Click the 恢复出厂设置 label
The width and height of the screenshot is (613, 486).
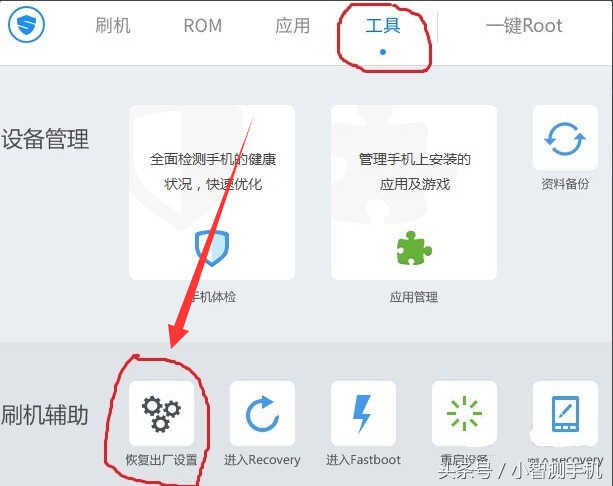tap(161, 460)
